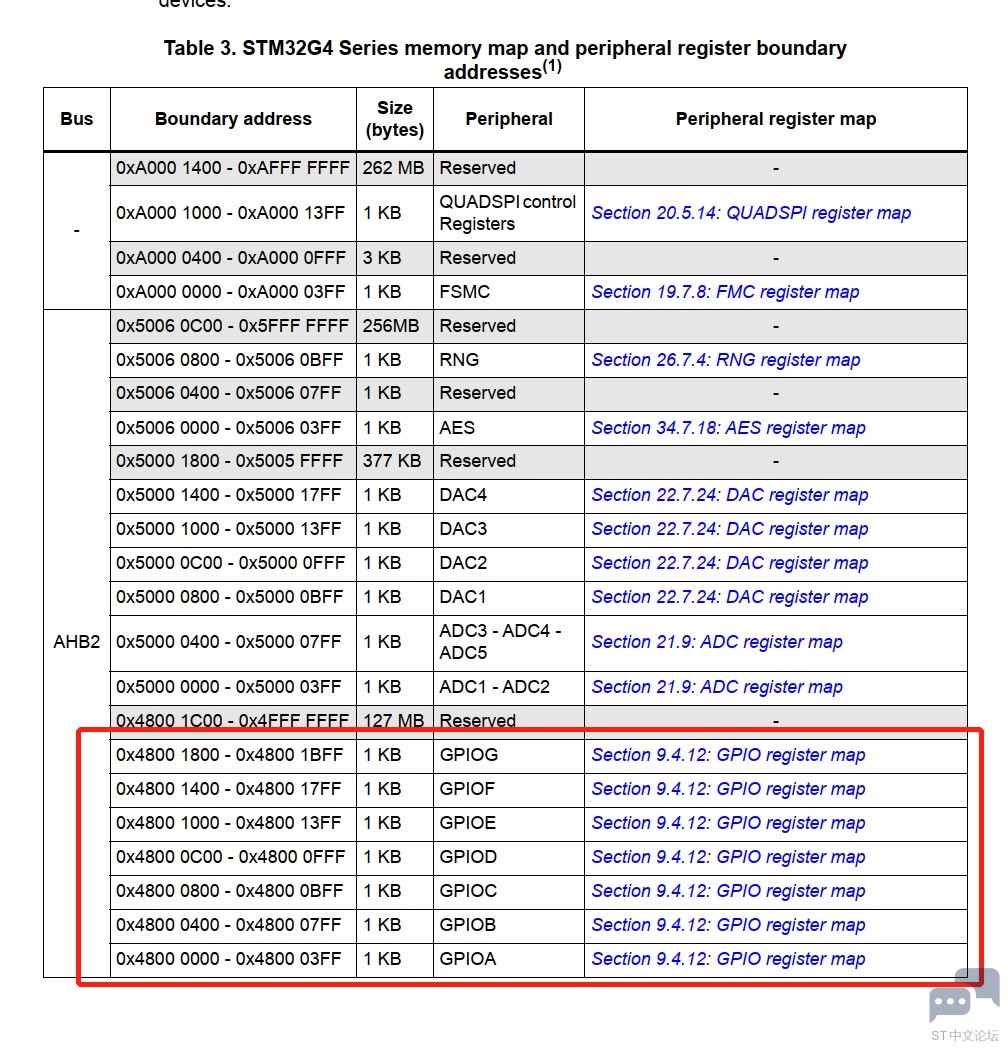The height and width of the screenshot is (1051, 1008).
Task: Click the 'Size (bytes)' column header
Action: click(395, 119)
